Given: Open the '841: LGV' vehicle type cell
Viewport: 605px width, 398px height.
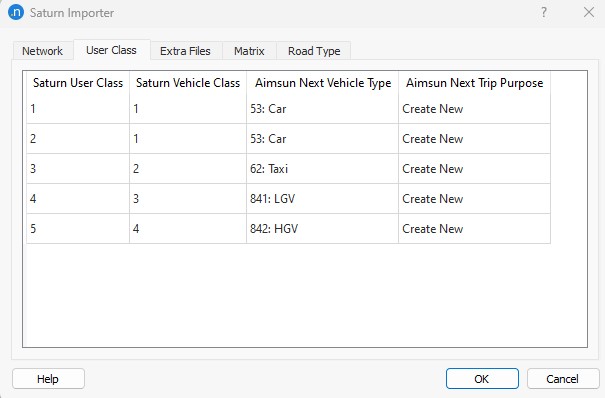Looking at the screenshot, I should pos(323,199).
